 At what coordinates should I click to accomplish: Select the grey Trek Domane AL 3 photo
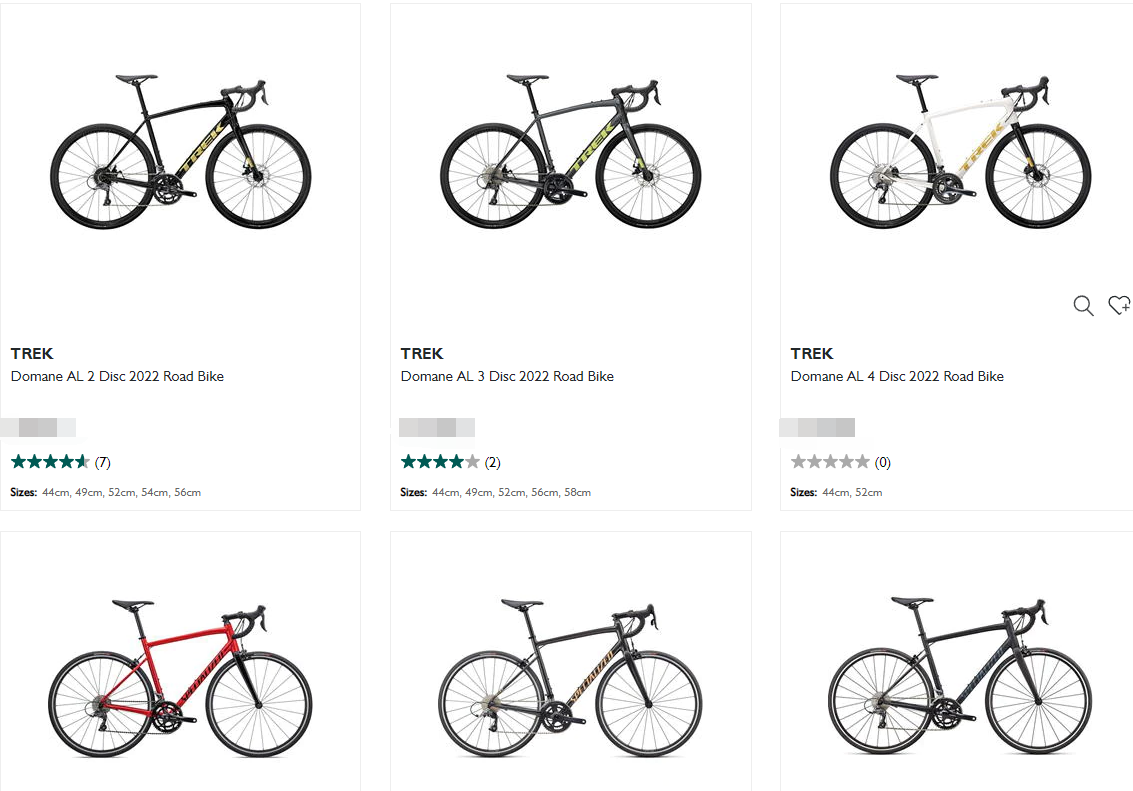click(x=571, y=152)
